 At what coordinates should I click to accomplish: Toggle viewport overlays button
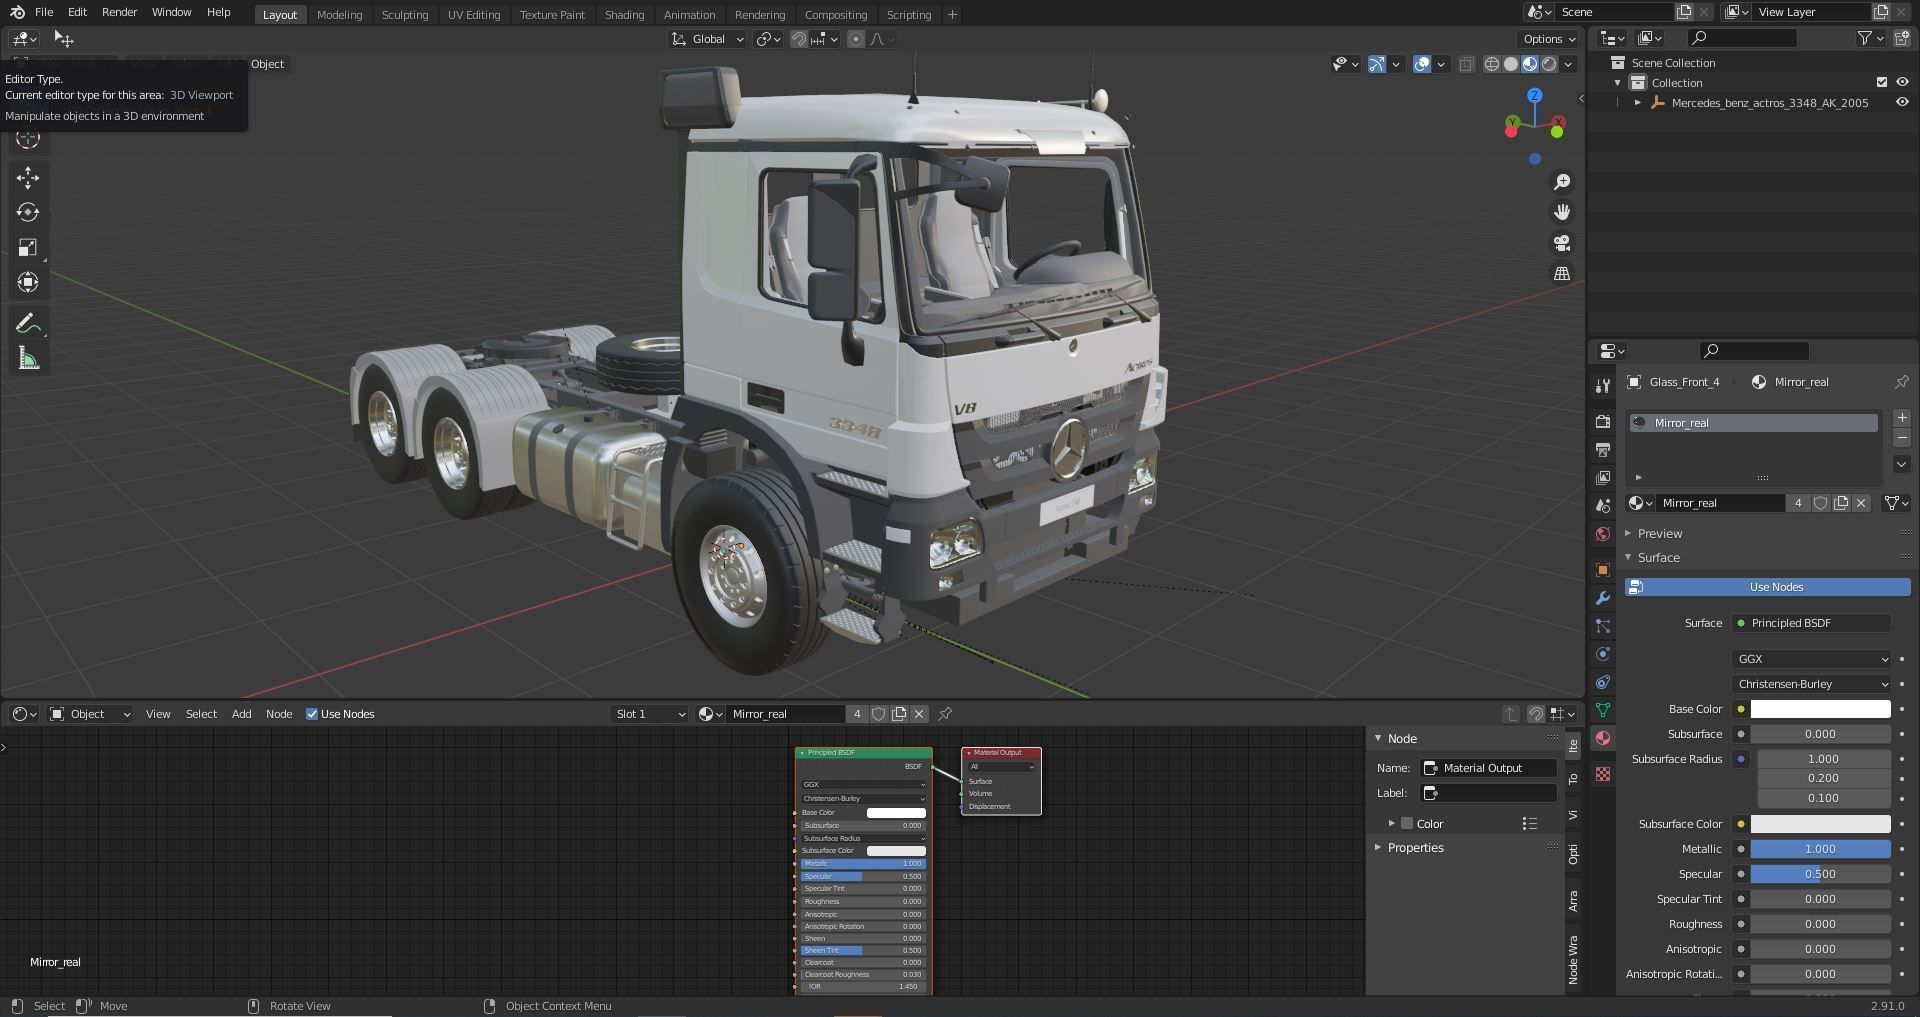1422,64
